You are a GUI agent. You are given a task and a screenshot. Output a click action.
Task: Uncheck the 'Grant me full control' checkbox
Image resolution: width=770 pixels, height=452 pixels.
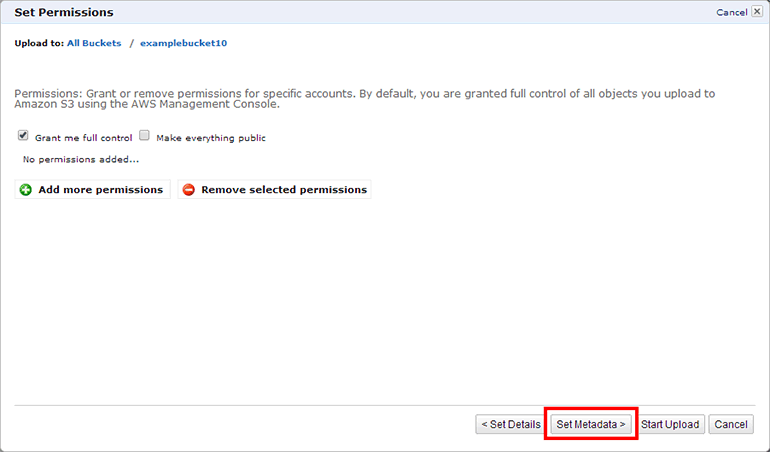pos(23,136)
